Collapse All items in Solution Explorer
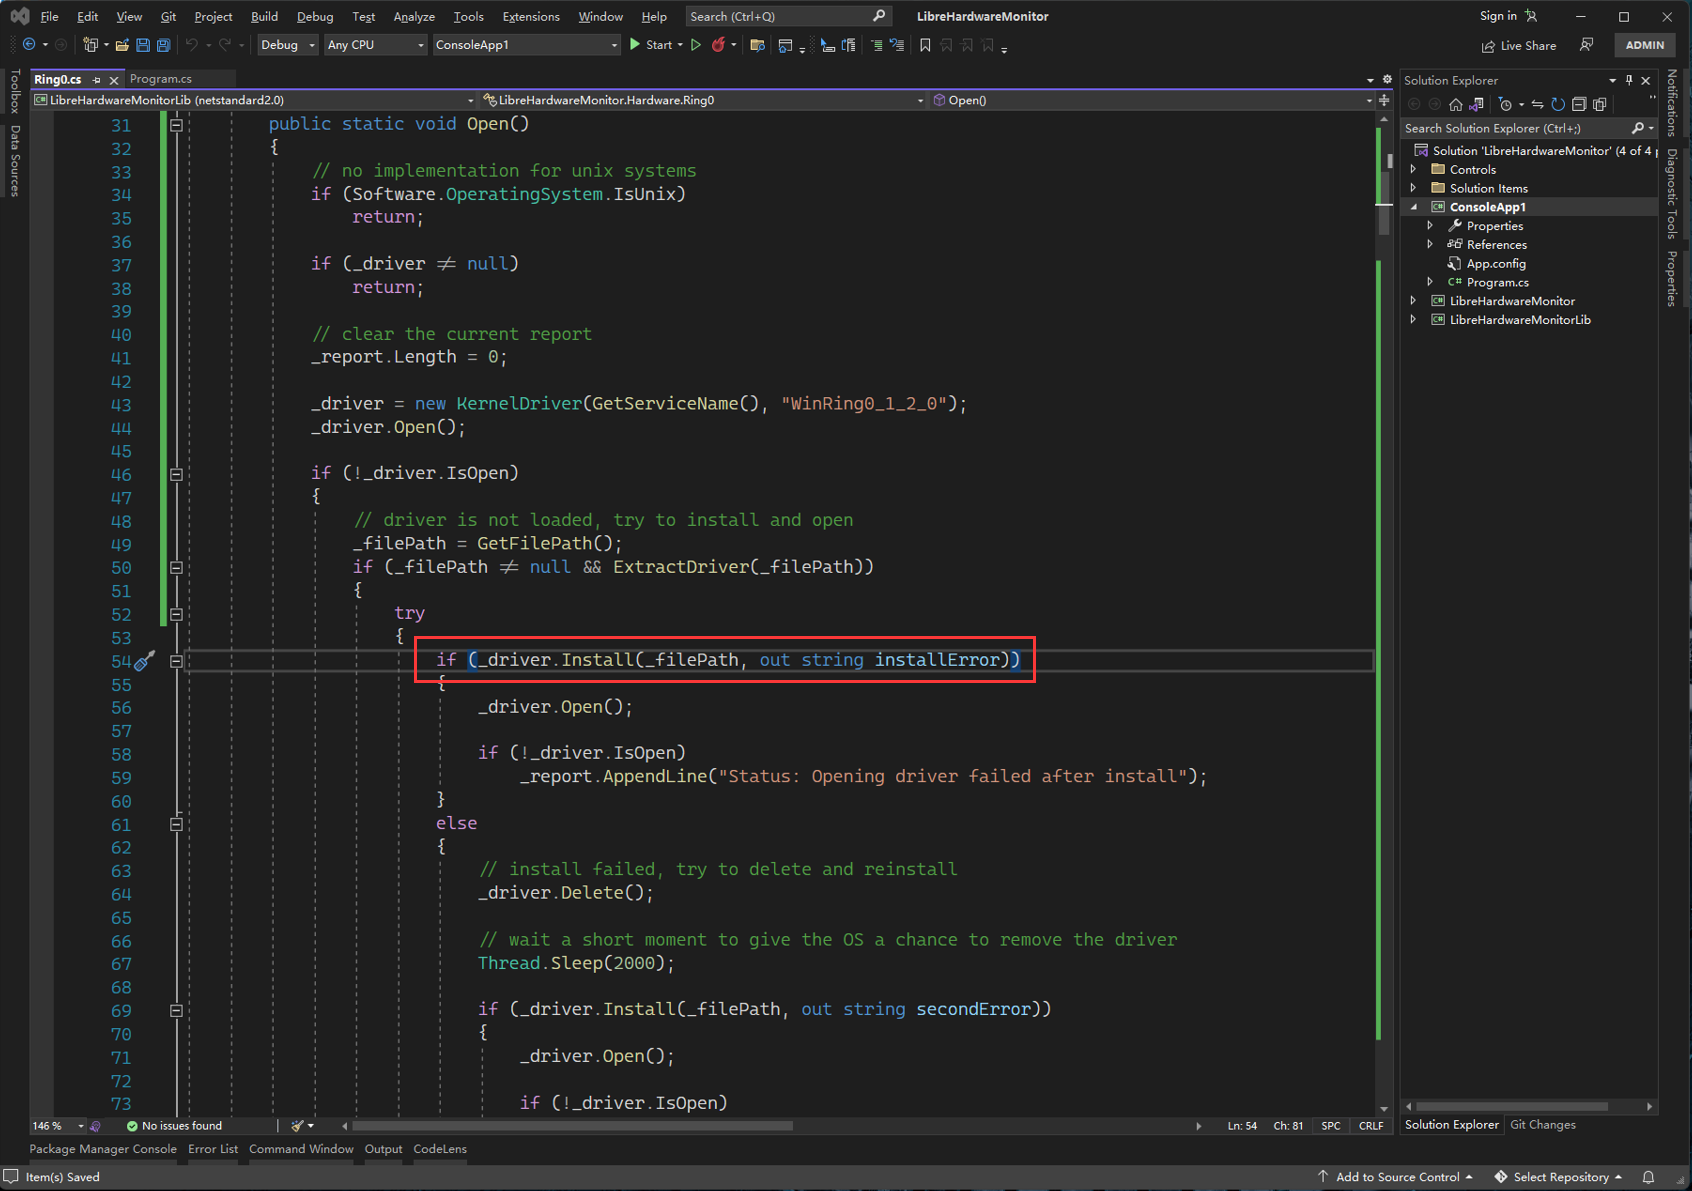The image size is (1692, 1191). click(x=1580, y=103)
